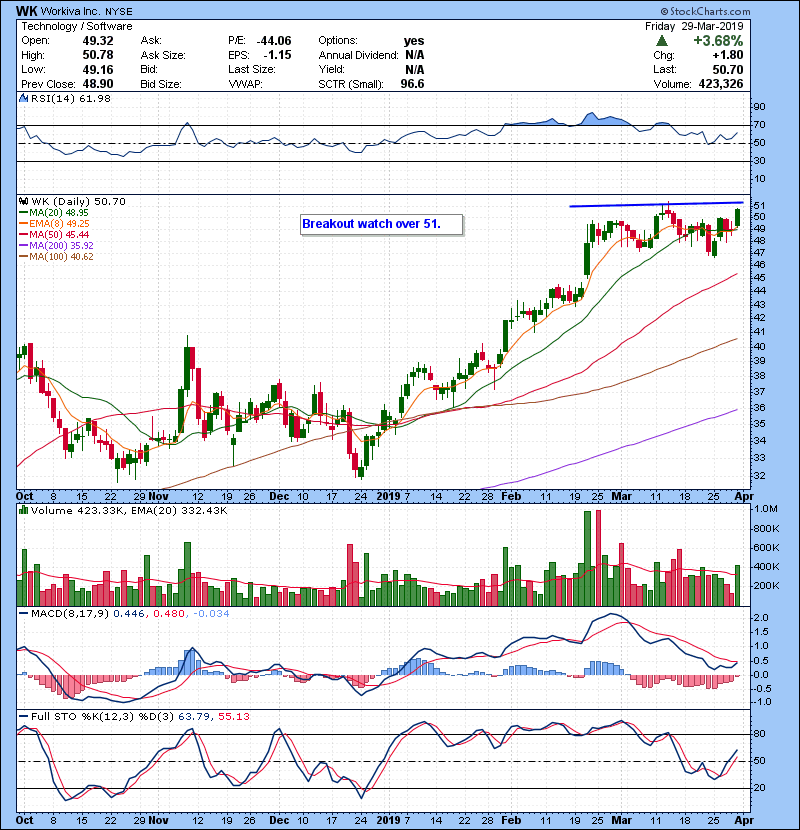Viewport: 800px width, 830px height.
Task: Click the Low 49.16 value
Action: pyautogui.click(x=98, y=69)
